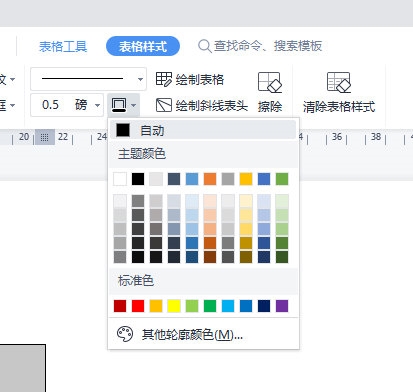
Task: Click the search magnifier icon
Action: (204, 46)
